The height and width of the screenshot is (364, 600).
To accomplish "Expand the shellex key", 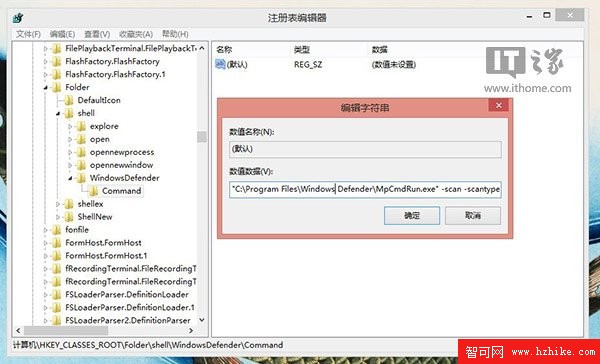I will 58,204.
